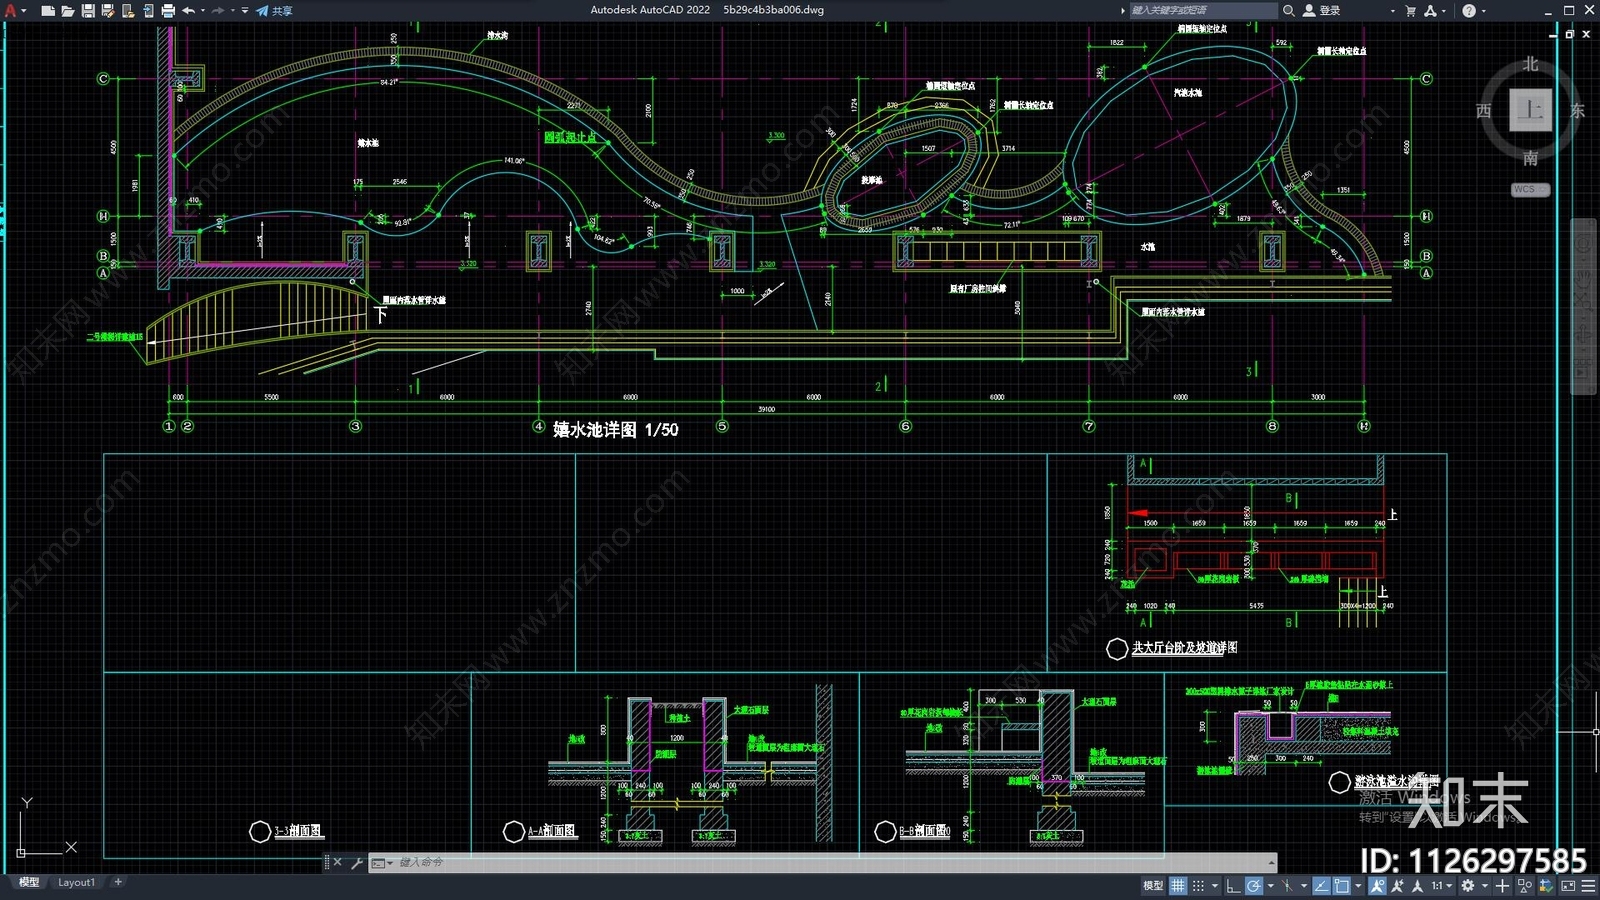Viewport: 1600px width, 900px height.
Task: Switch to the 模型 model tab
Action: point(29,882)
